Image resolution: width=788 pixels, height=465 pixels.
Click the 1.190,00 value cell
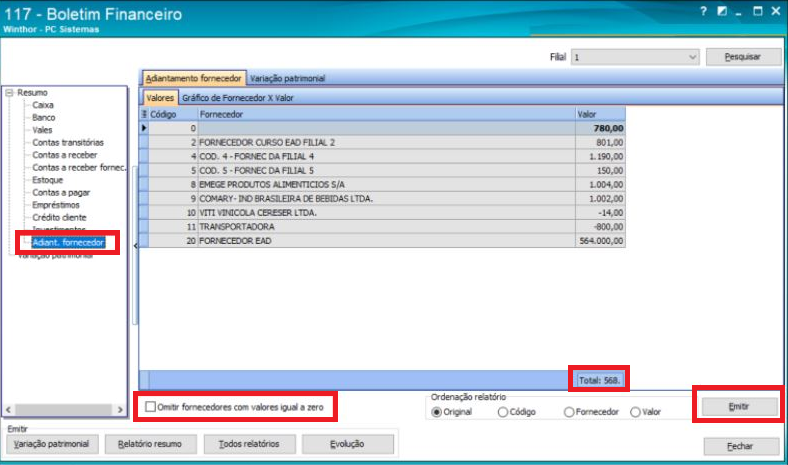tap(601, 156)
